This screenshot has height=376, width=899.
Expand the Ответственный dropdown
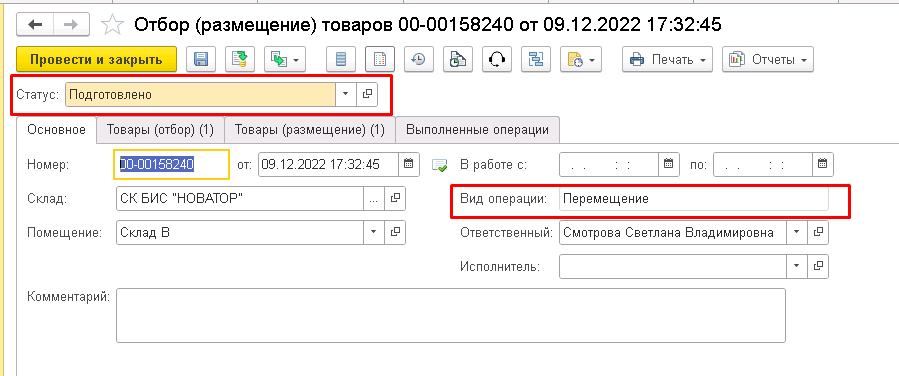click(796, 233)
